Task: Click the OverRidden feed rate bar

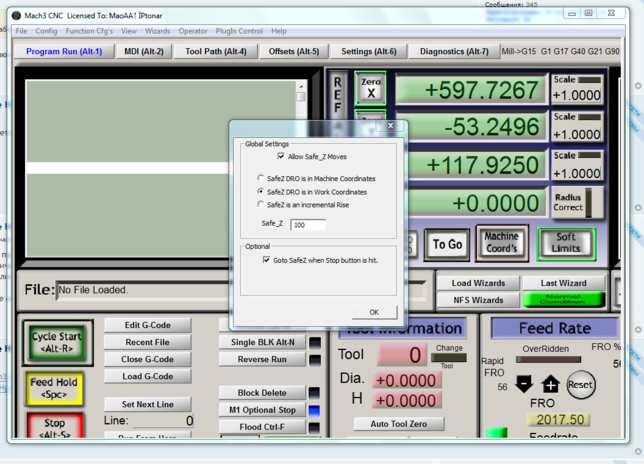Action: point(548,359)
